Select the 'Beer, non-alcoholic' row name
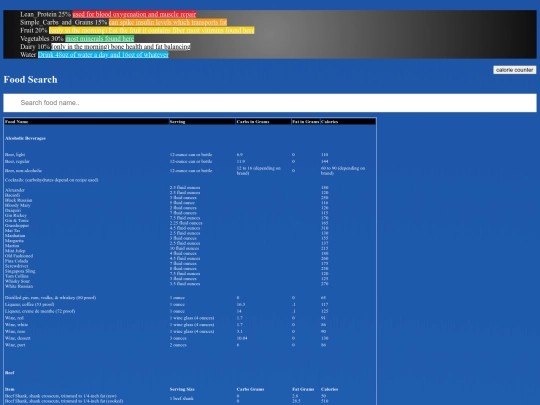 point(23,170)
